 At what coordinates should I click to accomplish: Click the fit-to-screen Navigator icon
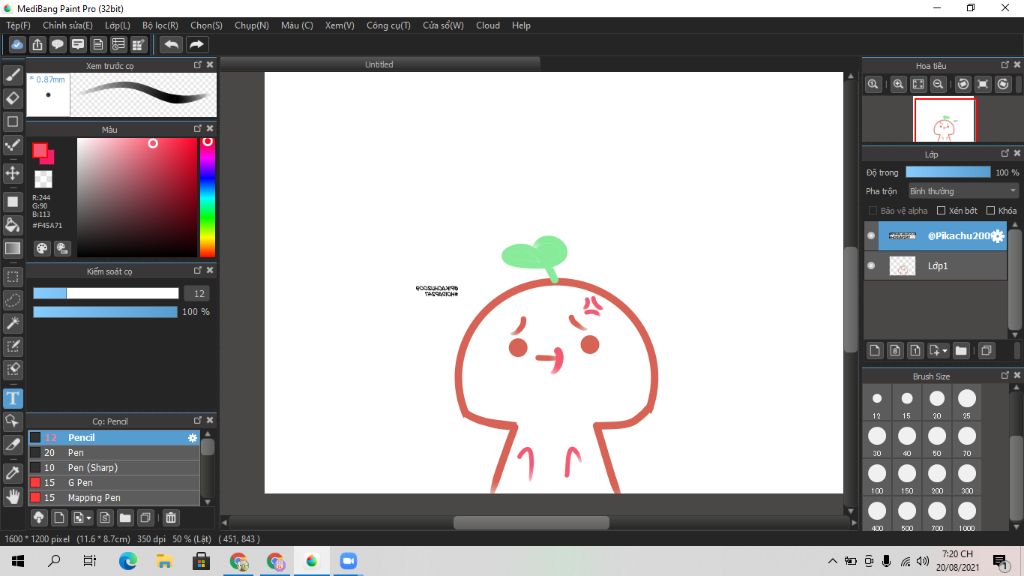click(918, 84)
